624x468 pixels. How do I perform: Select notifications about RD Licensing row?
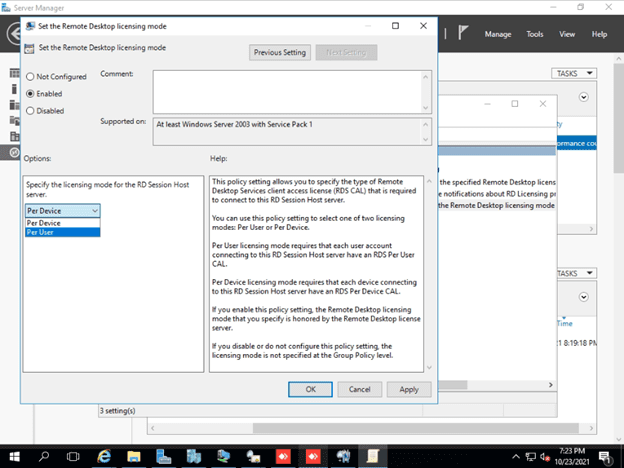tap(497, 194)
